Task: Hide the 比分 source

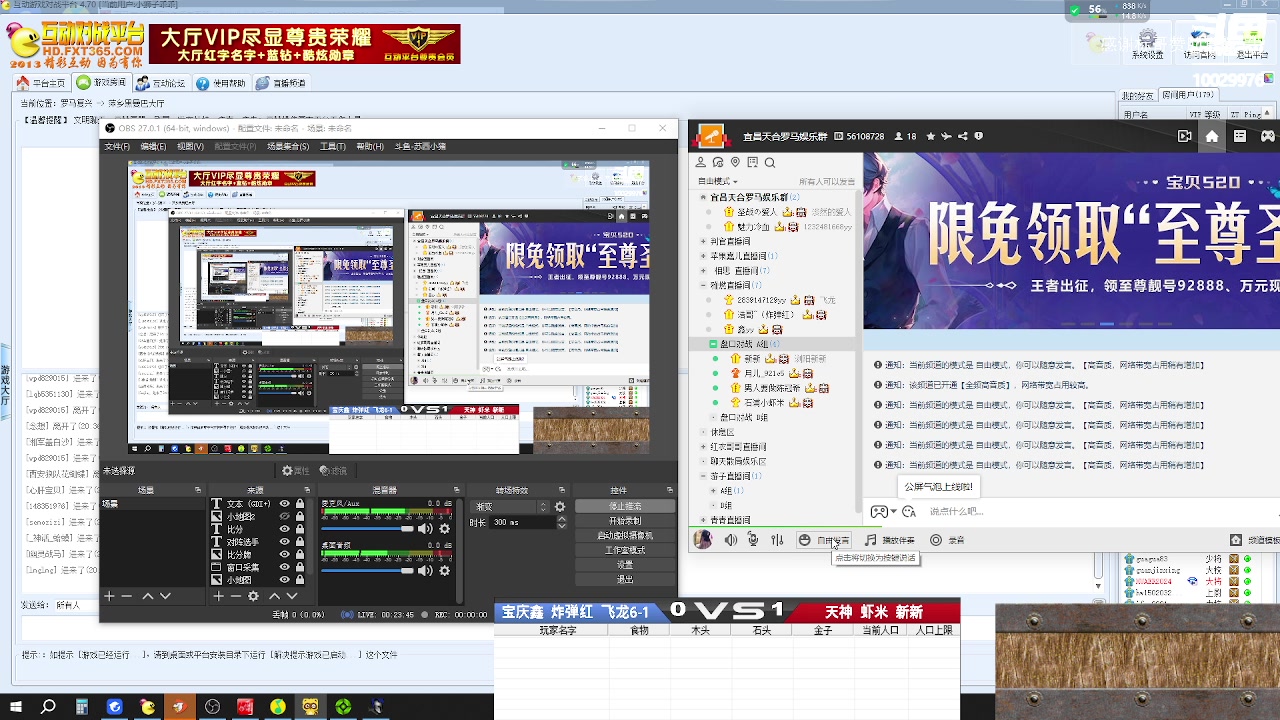Action: click(x=285, y=529)
